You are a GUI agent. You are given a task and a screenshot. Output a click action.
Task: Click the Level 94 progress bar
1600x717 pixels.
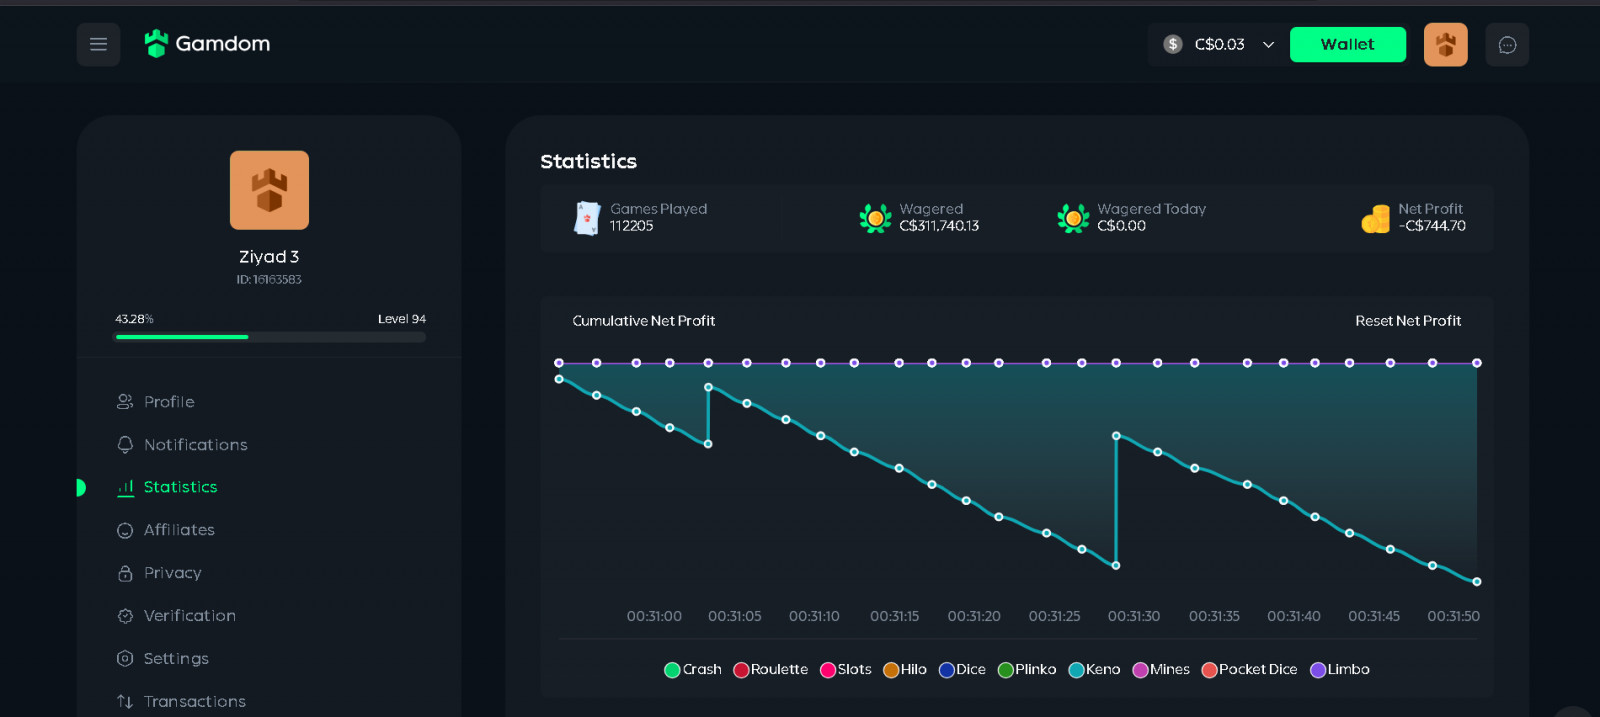pyautogui.click(x=270, y=337)
